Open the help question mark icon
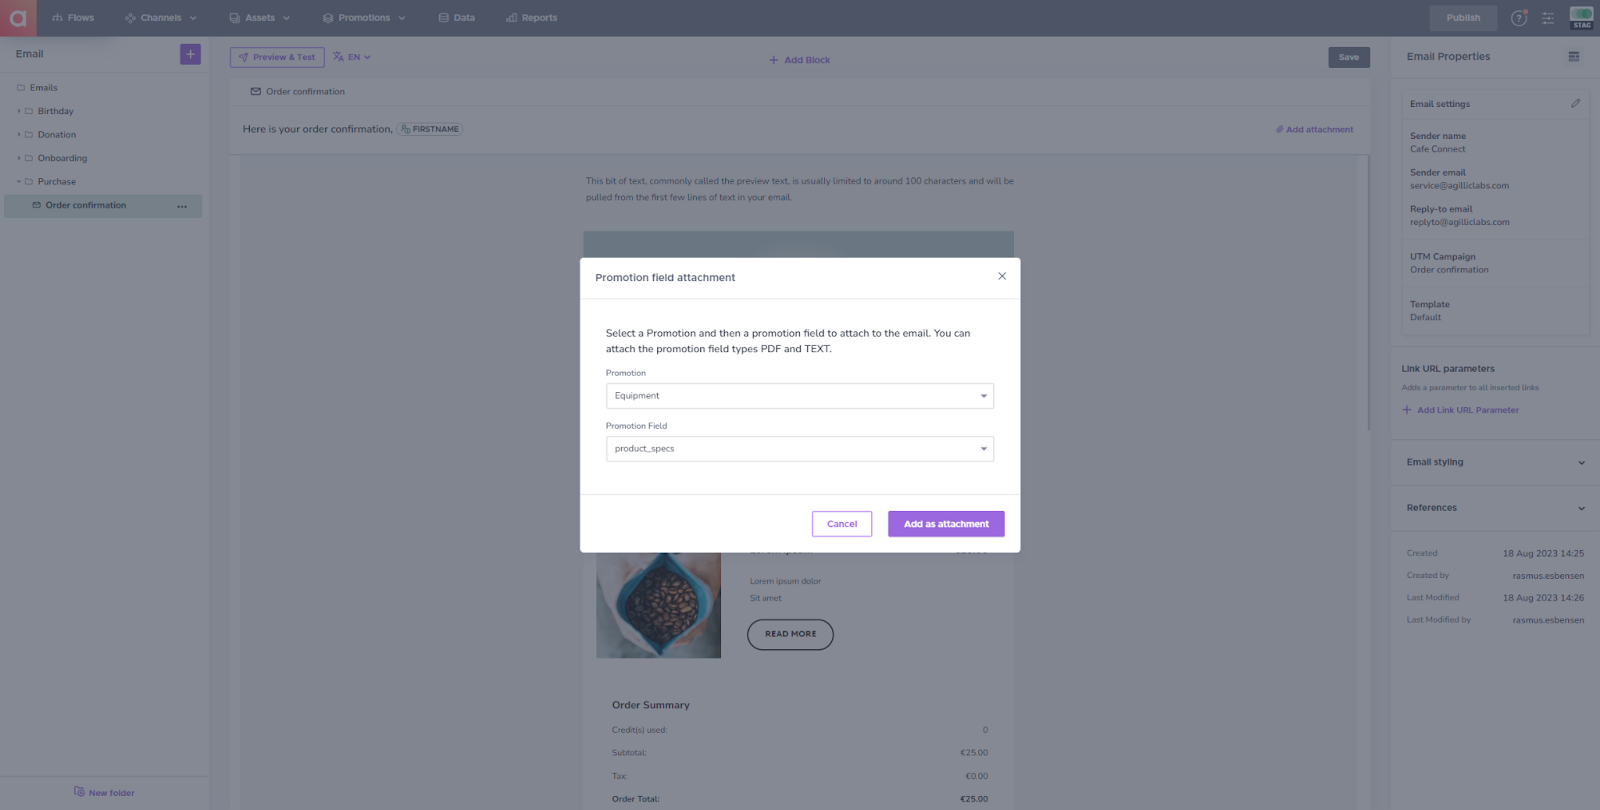The image size is (1600, 810). click(1519, 18)
